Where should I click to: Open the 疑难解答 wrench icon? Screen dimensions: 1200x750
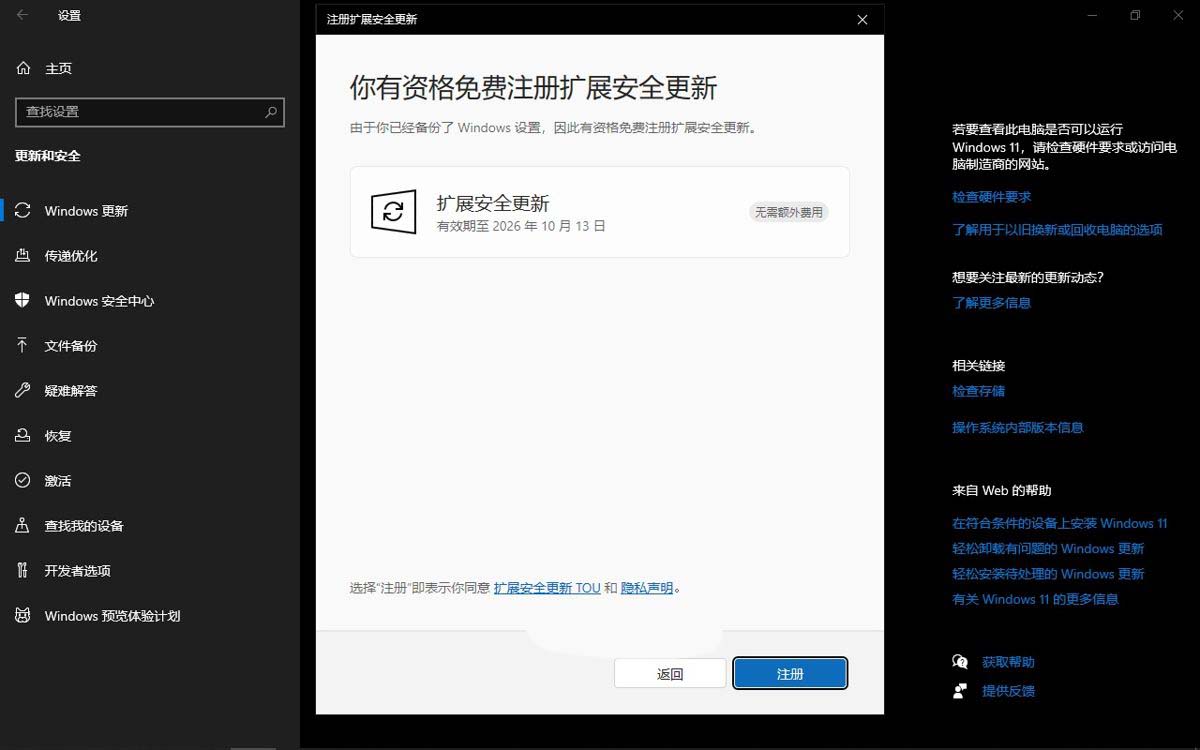[23, 391]
